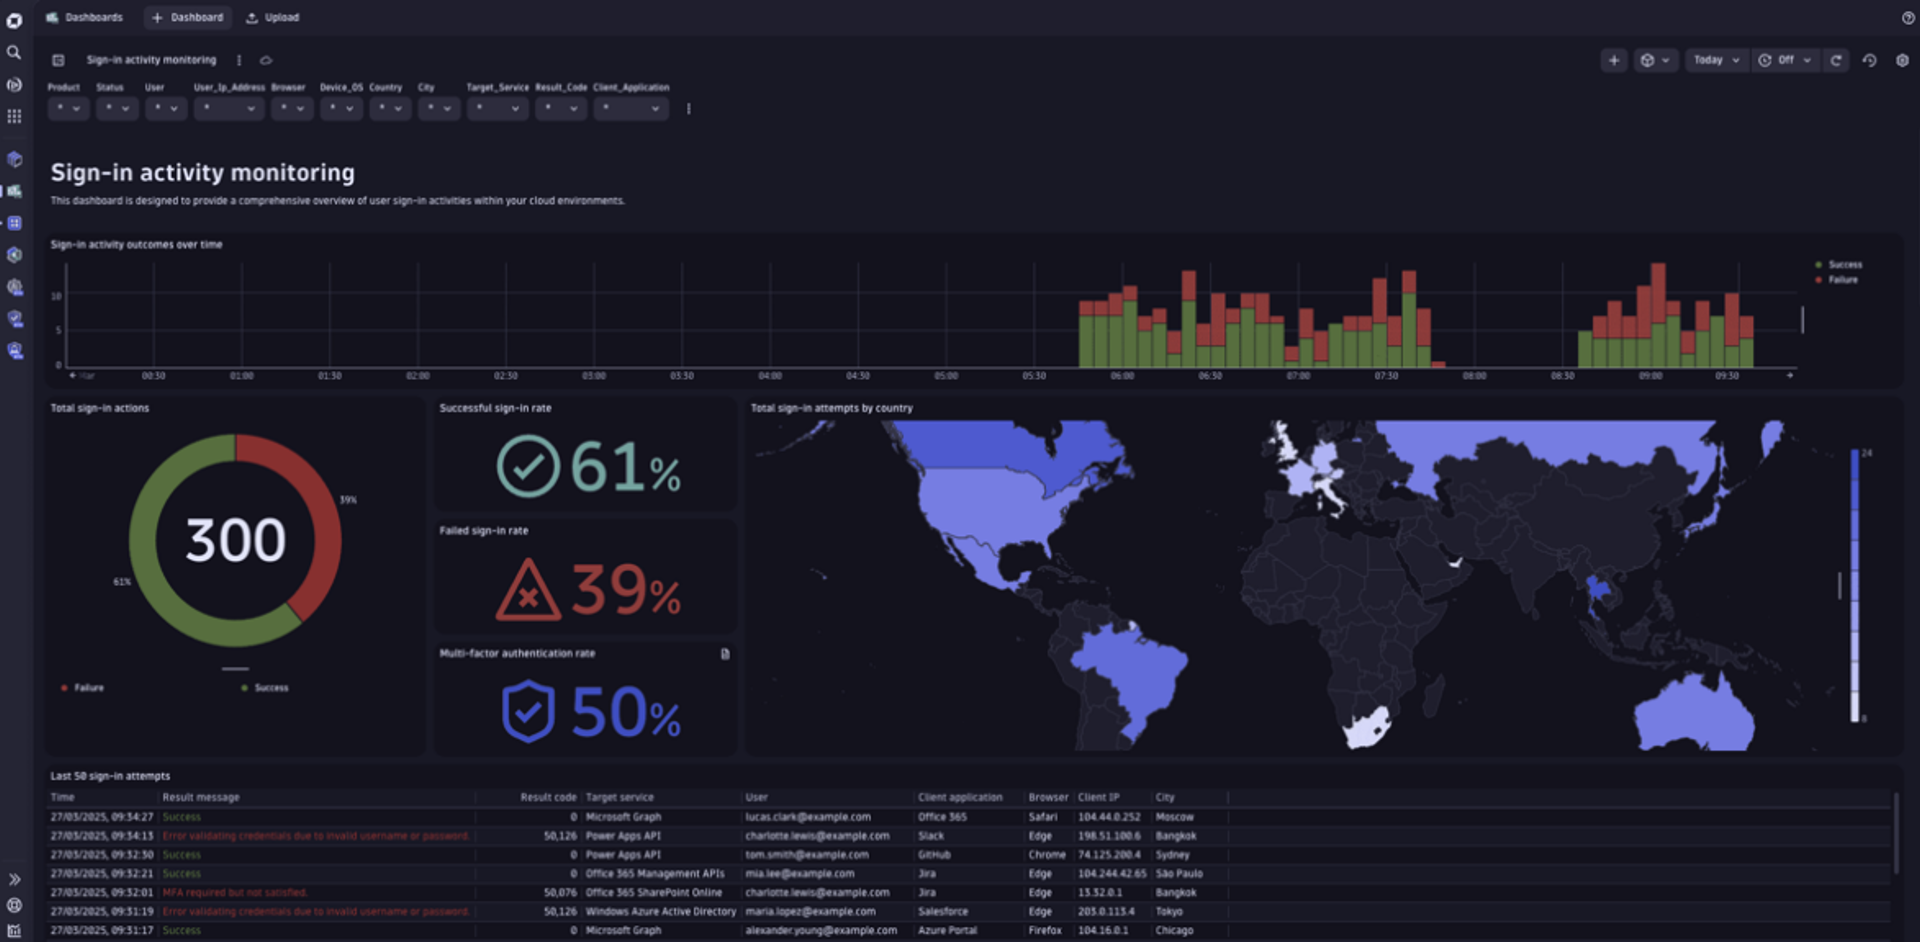
Task: Open the Country filter dropdown
Action: [390, 109]
